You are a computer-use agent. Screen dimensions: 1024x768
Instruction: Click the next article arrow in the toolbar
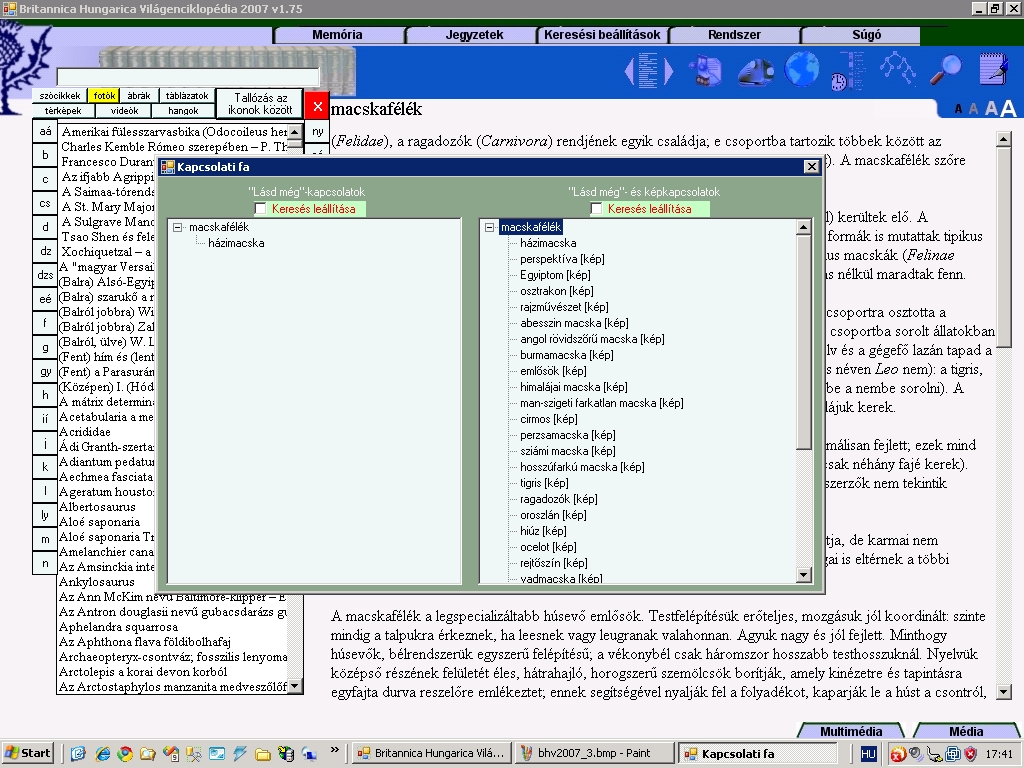(668, 71)
